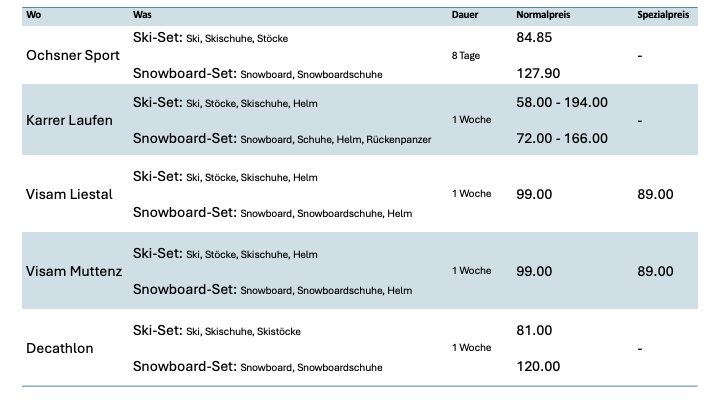Screen dimensions: 720x405
Task: Click Ochsner Sport snowboard price 127.90
Action: pos(538,73)
